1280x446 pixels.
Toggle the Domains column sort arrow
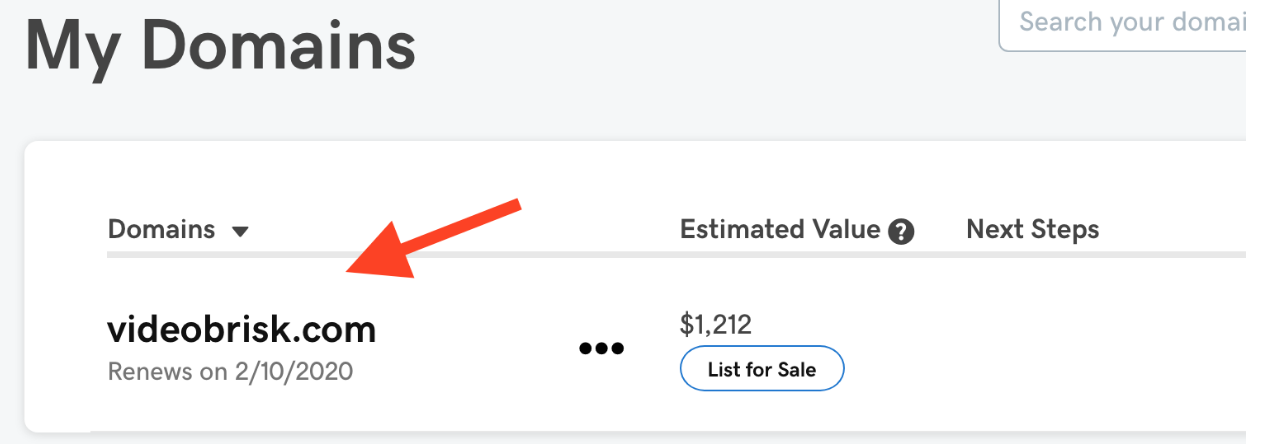point(240,232)
